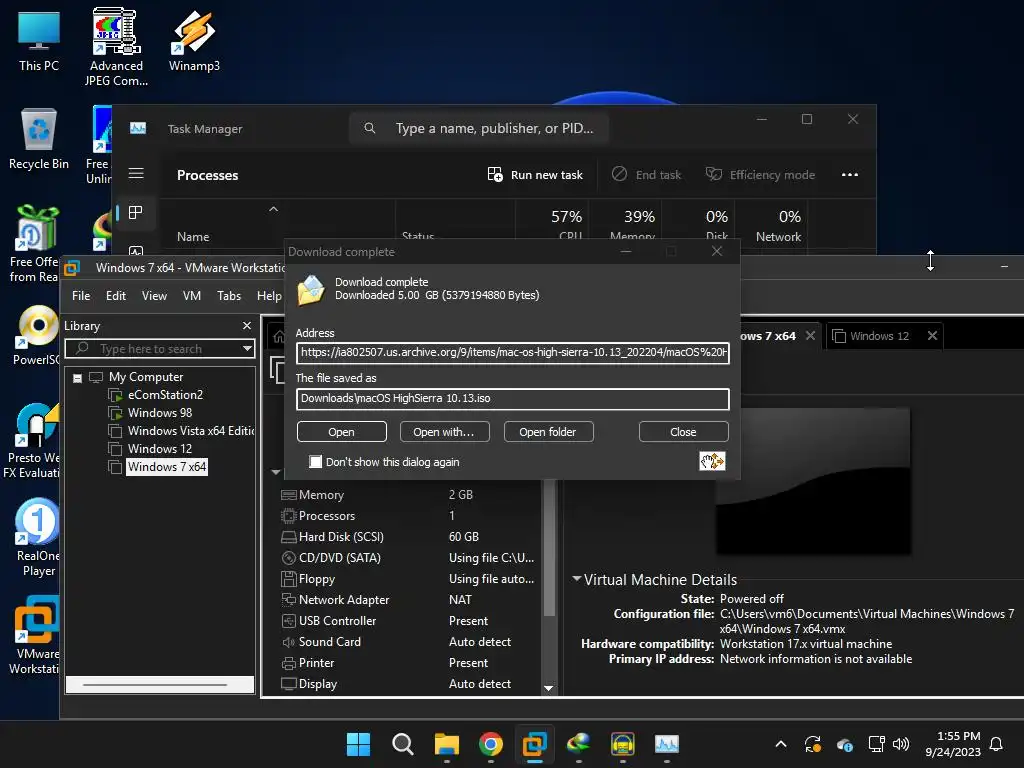Open taskbar Search icon
1024x768 pixels.
[x=402, y=744]
